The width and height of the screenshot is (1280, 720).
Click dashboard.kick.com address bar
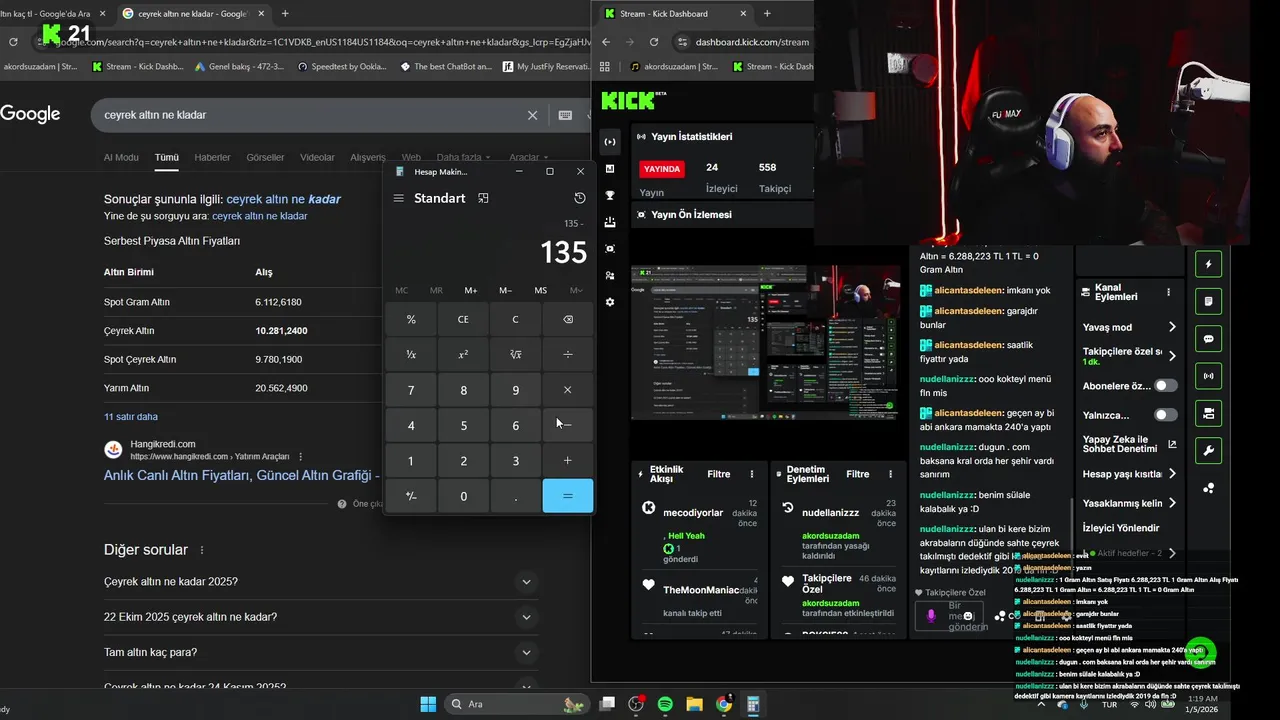750,42
